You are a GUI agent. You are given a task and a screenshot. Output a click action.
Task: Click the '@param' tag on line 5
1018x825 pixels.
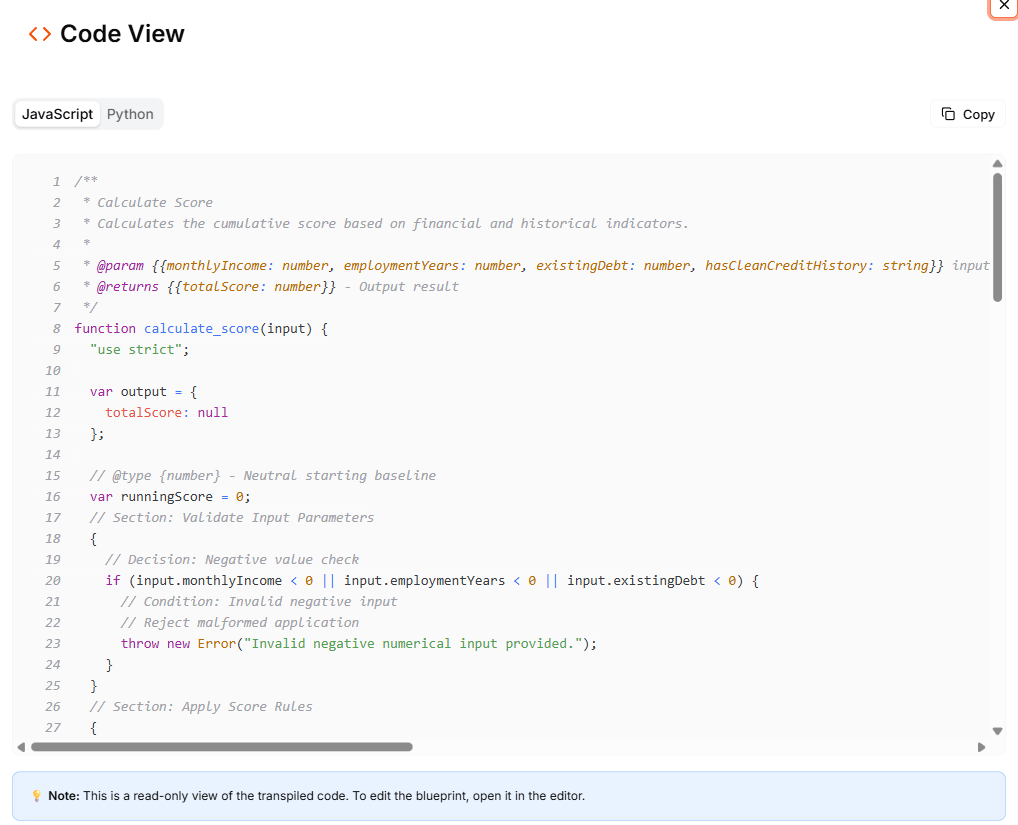(120, 265)
